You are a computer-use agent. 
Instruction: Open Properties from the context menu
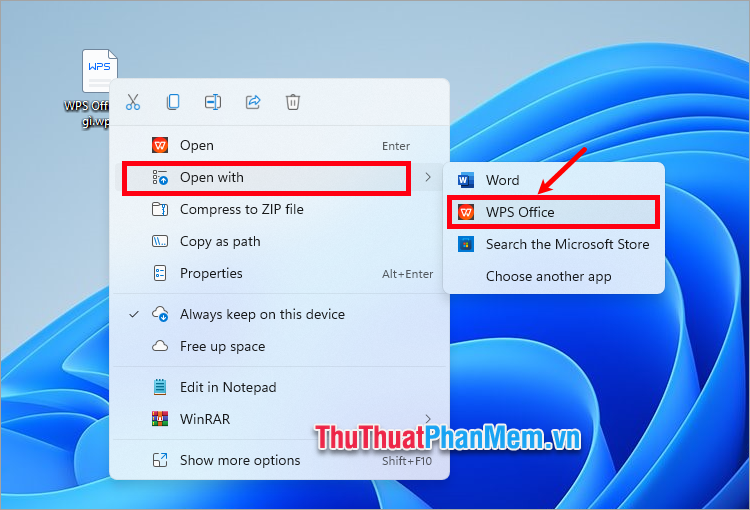[x=280, y=274]
